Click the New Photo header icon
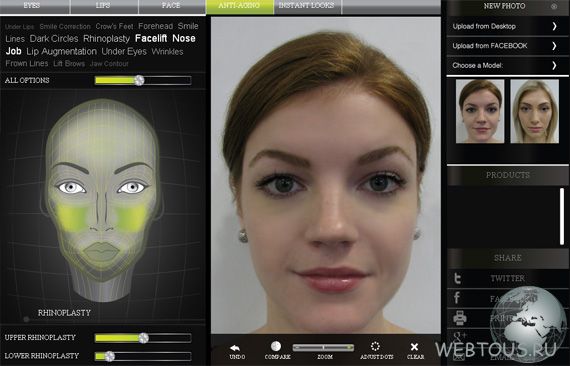The height and width of the screenshot is (366, 570). click(x=554, y=6)
